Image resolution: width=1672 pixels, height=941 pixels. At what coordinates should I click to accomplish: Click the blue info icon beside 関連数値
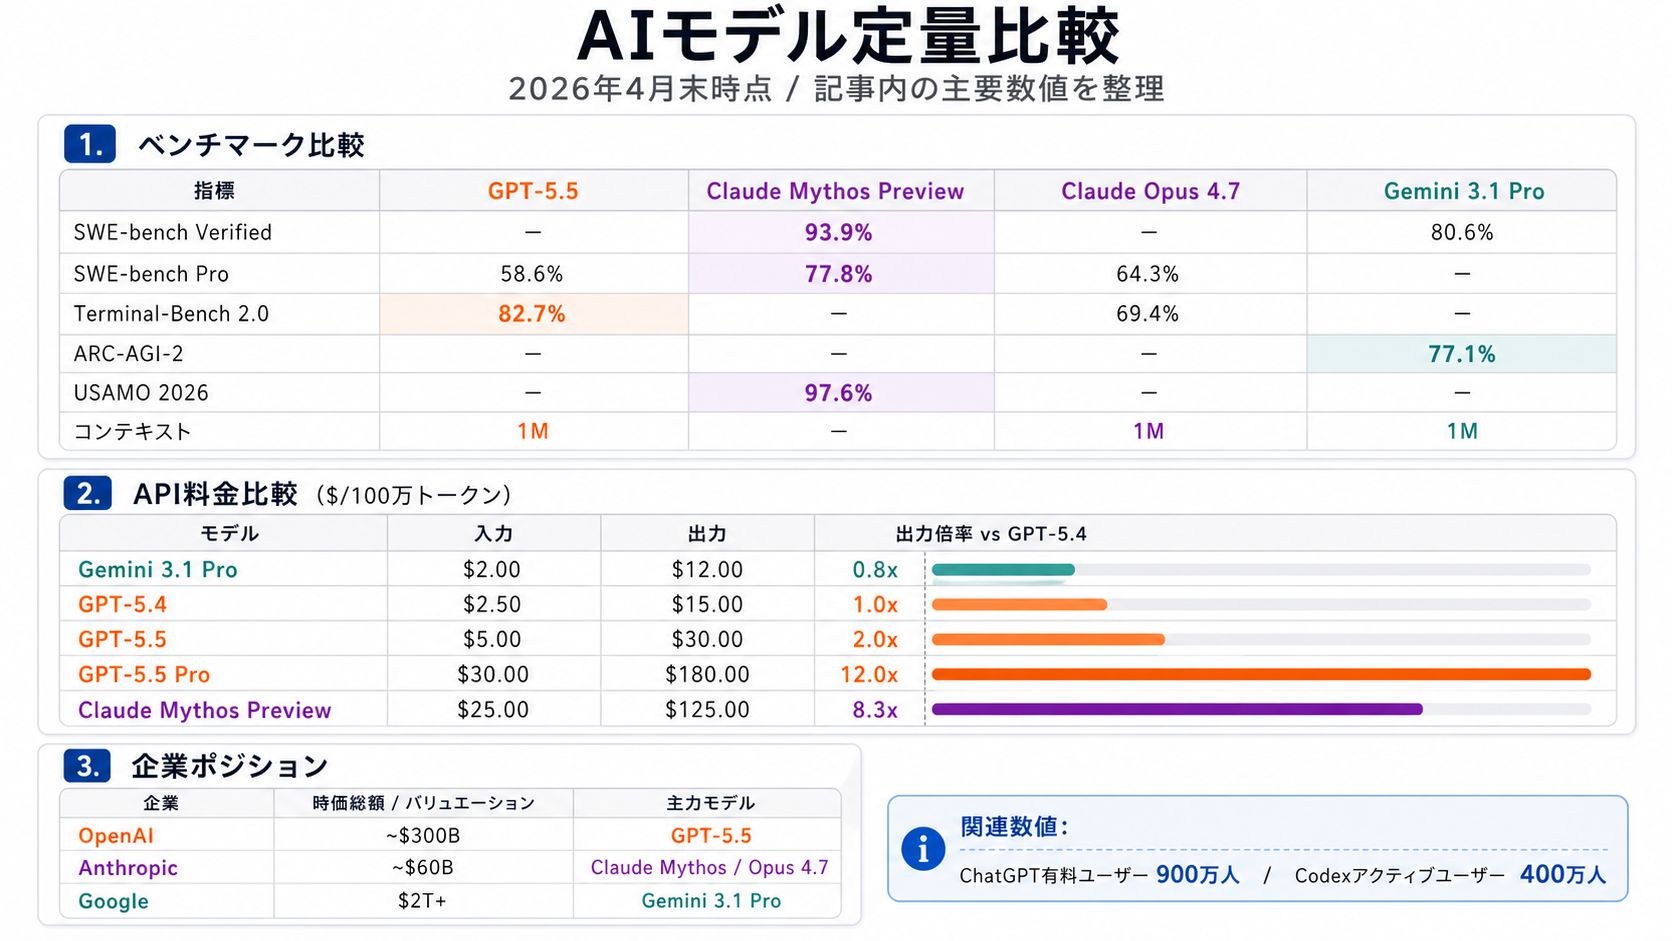(x=922, y=849)
